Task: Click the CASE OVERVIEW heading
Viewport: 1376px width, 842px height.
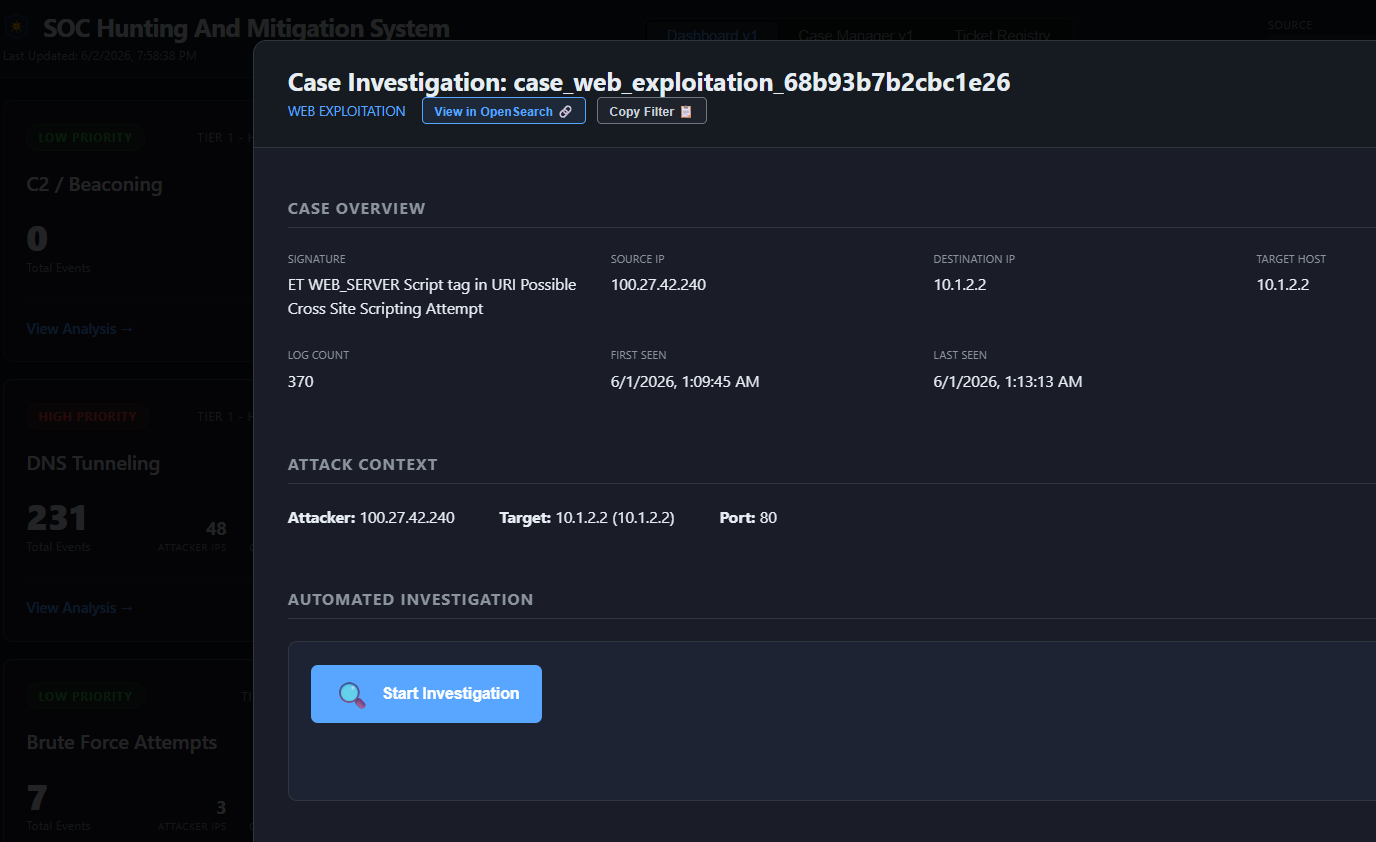Action: point(357,209)
